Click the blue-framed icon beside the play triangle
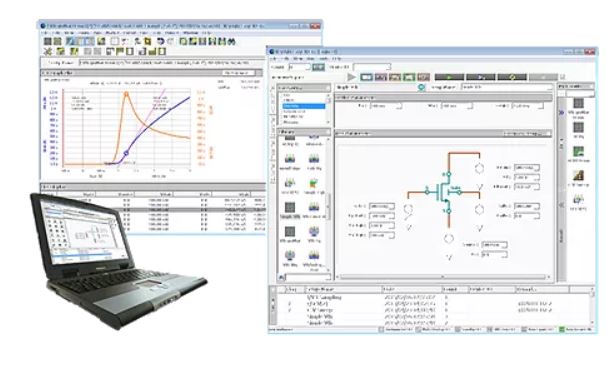This screenshot has width=616, height=368. 366,77
